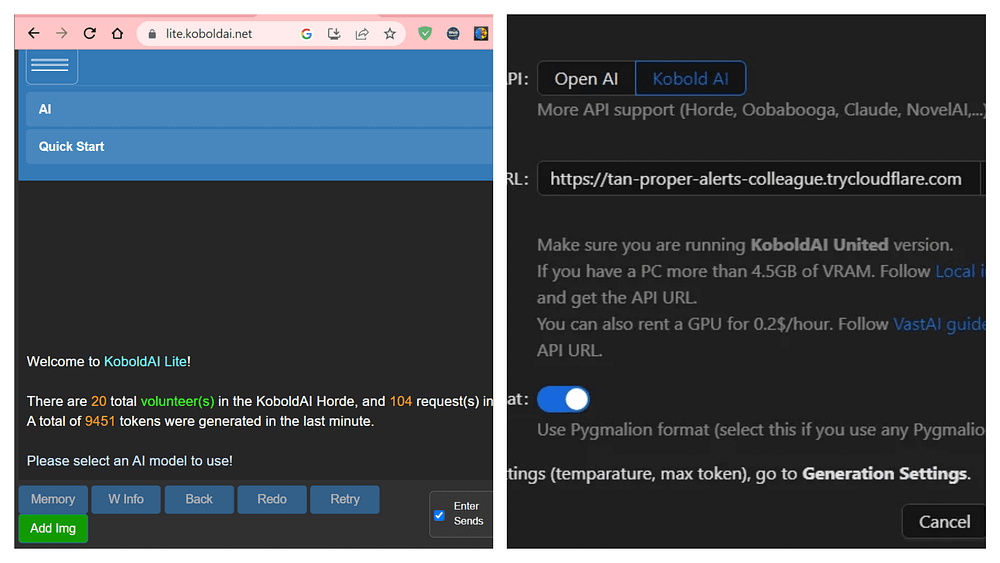
Task: Share this page via share icon
Action: (362, 34)
